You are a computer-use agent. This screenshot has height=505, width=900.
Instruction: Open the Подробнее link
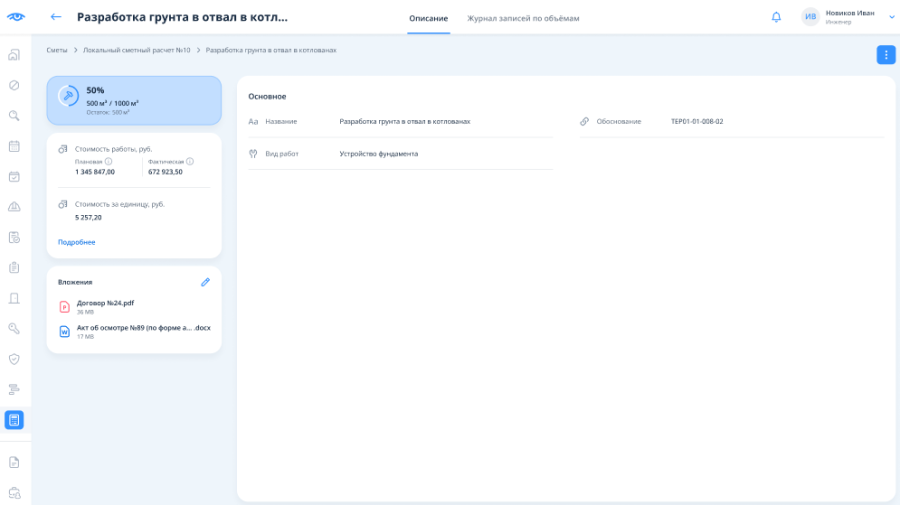click(x=76, y=242)
